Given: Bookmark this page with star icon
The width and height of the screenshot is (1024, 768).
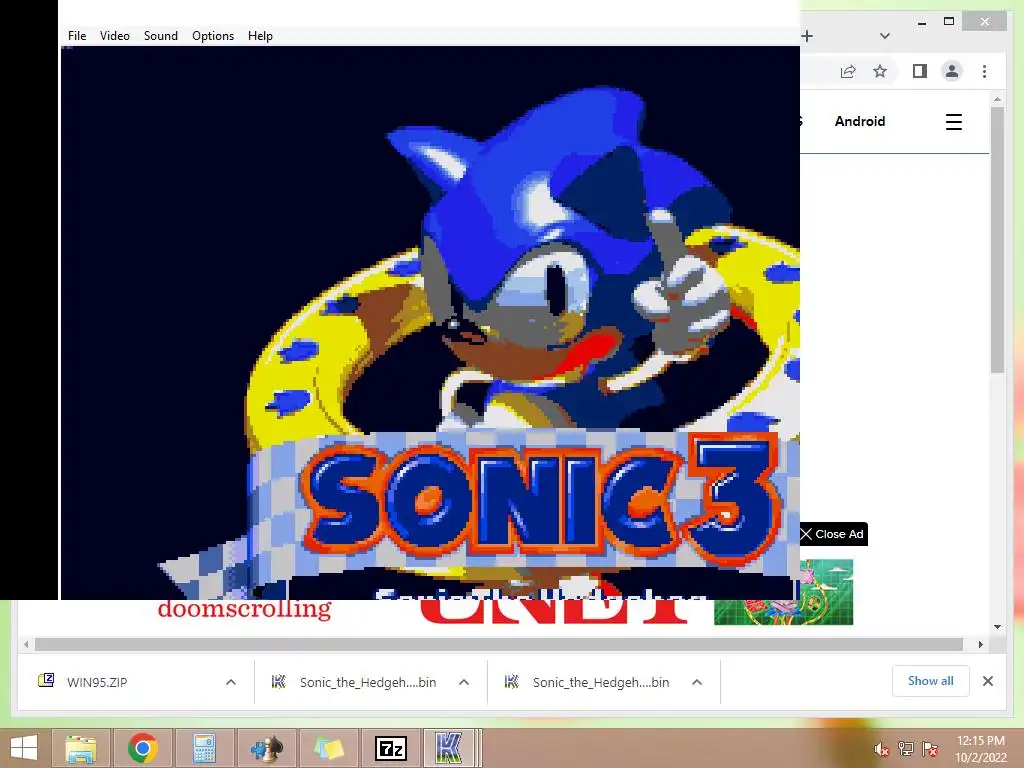Looking at the screenshot, I should 880,71.
